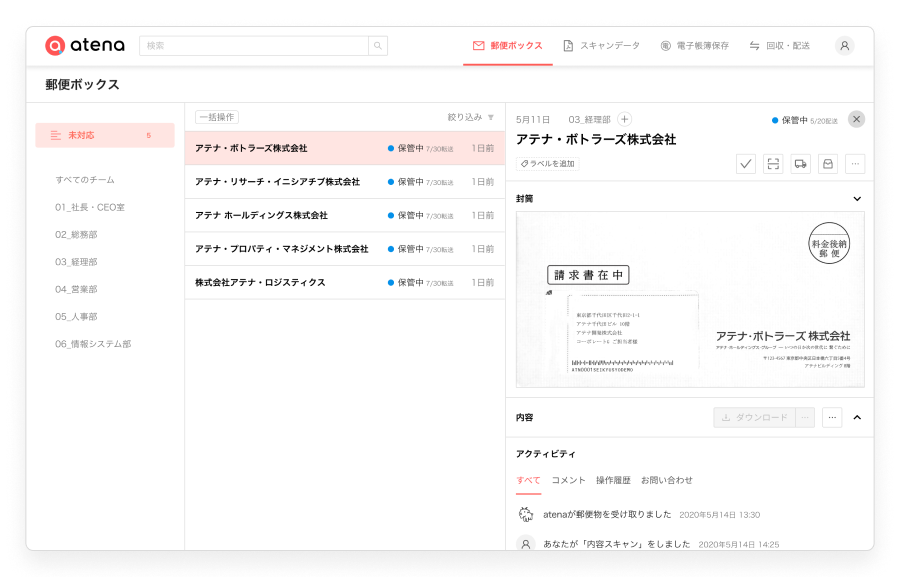Viewport: 900px width, 577px height.
Task: Click the user avatar beside 内容スキャン activity
Action: [526, 544]
